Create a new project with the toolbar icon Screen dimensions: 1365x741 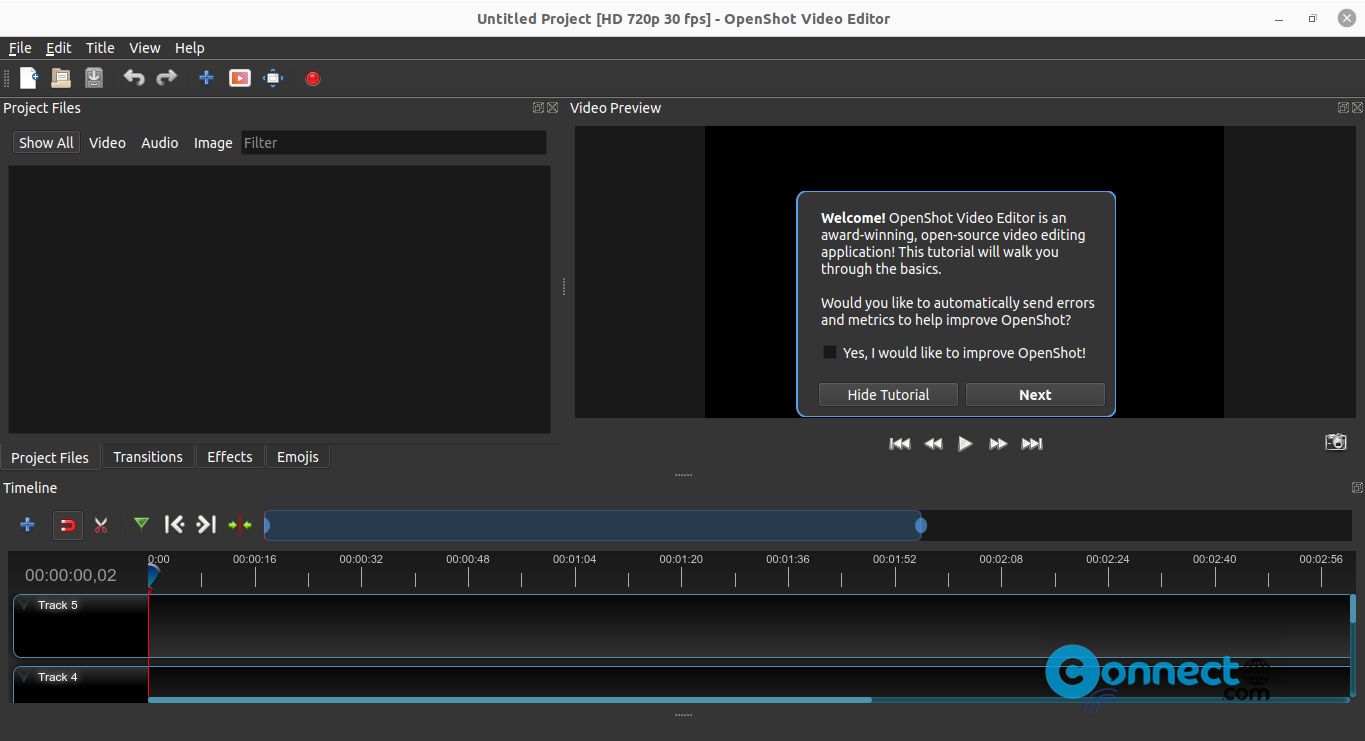pyautogui.click(x=29, y=78)
